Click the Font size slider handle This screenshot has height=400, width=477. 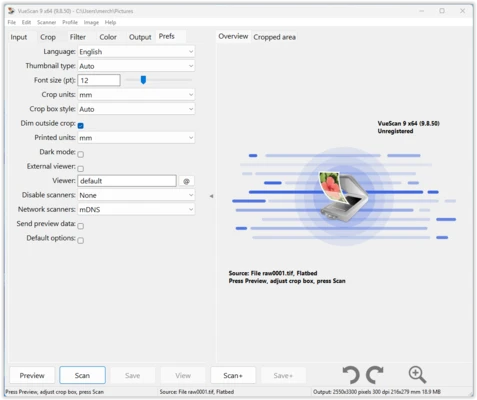click(x=143, y=80)
